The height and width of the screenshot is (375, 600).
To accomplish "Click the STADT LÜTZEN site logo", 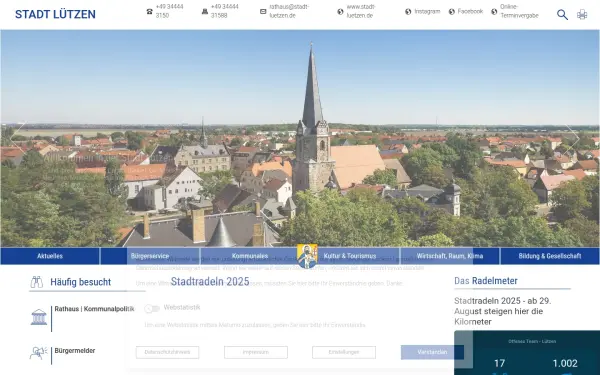I will (x=55, y=14).
